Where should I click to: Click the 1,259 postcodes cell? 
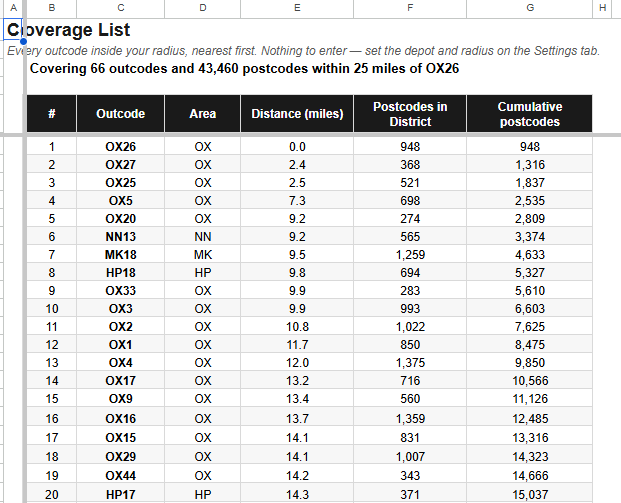pyautogui.click(x=410, y=255)
